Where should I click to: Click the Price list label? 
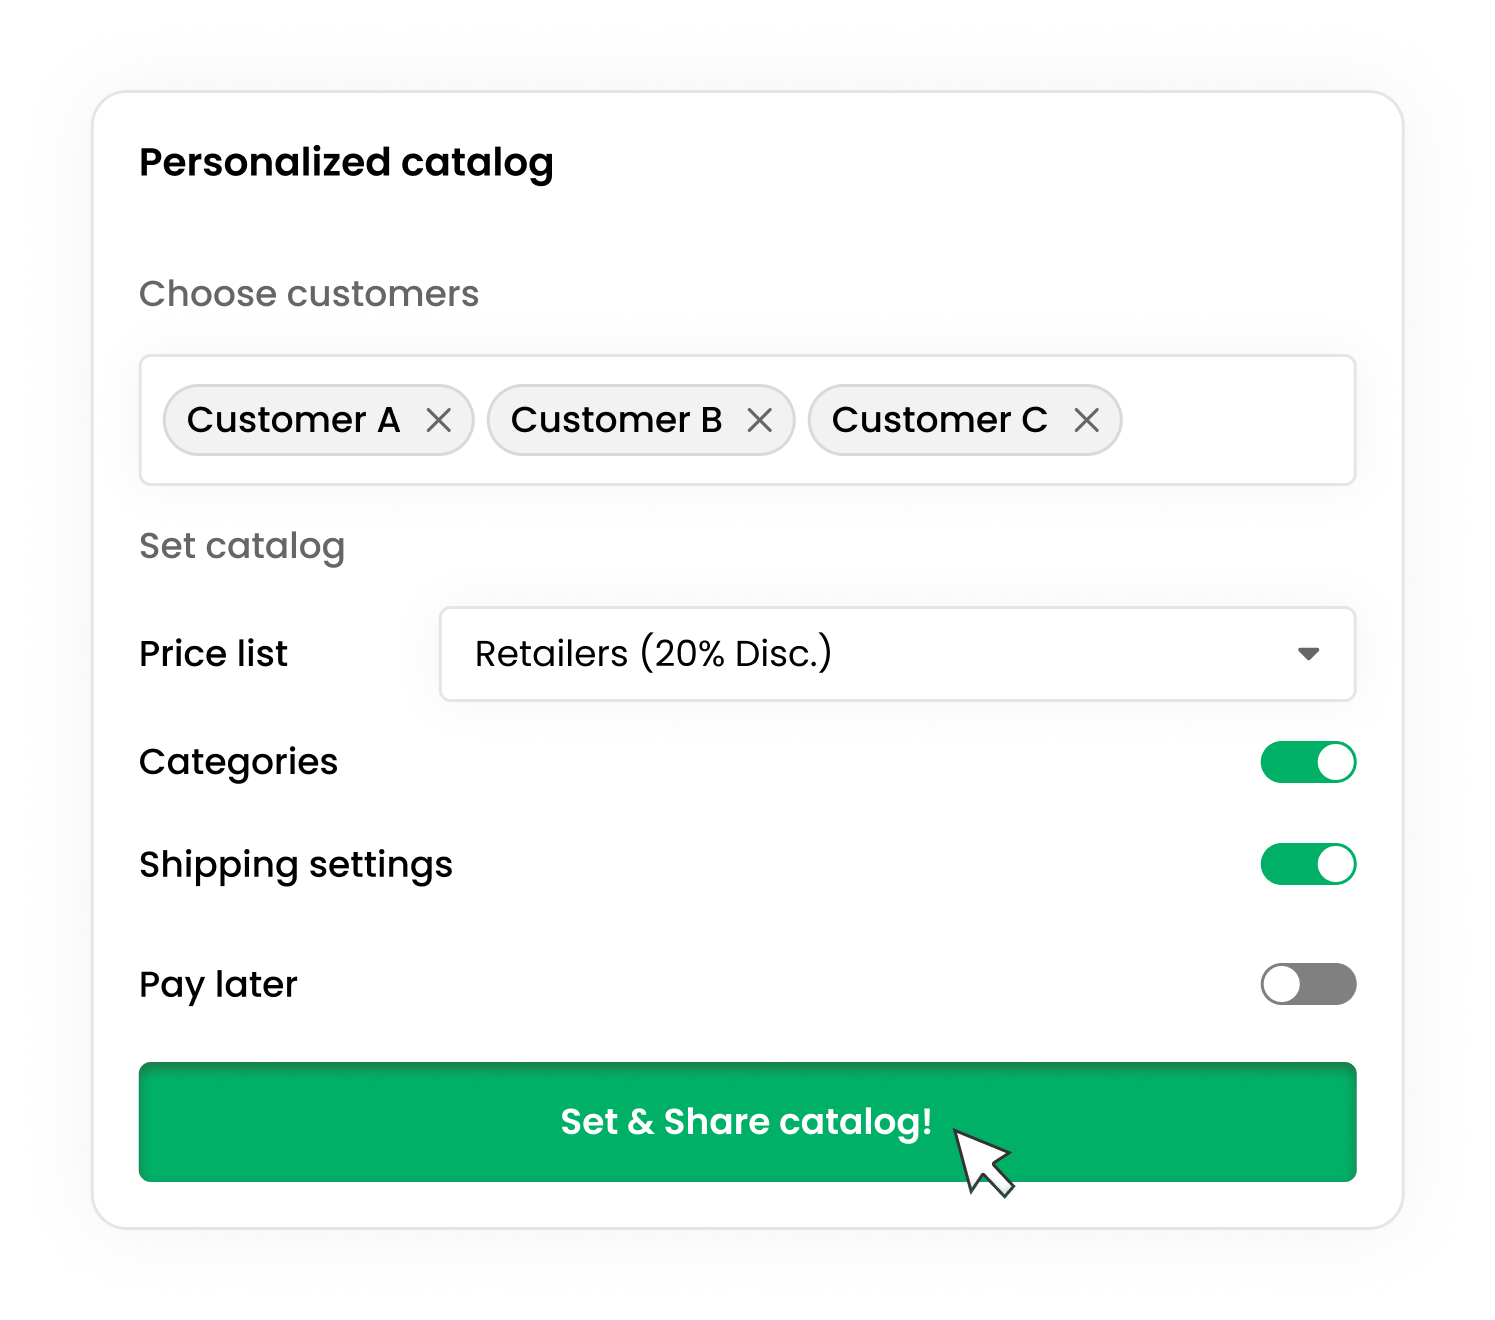[213, 654]
